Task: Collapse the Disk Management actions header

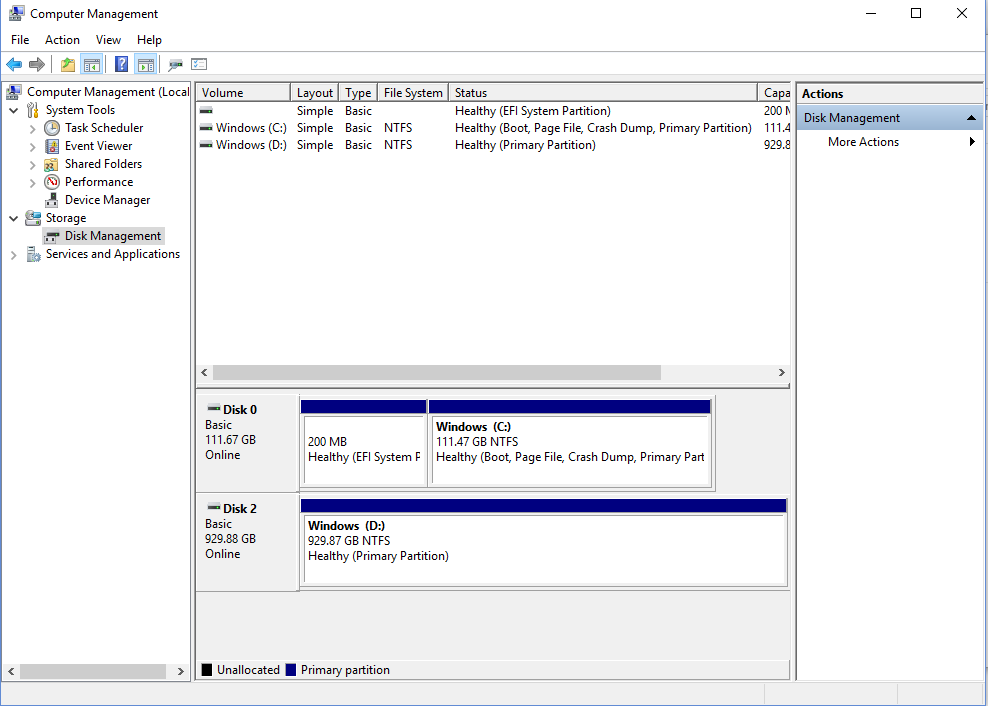Action: [x=969, y=116]
